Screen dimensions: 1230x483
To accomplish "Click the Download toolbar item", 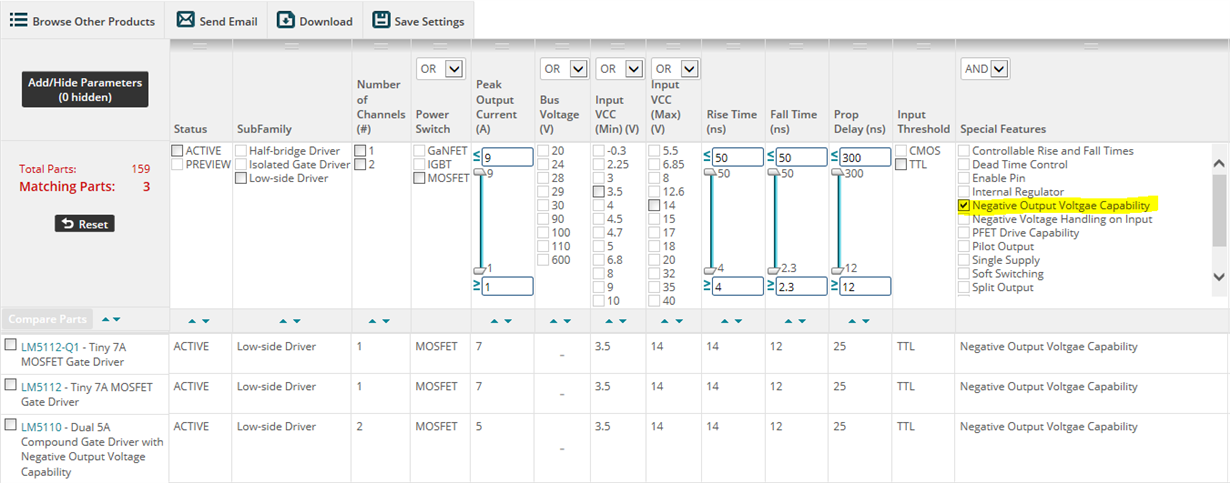I will click(x=315, y=21).
